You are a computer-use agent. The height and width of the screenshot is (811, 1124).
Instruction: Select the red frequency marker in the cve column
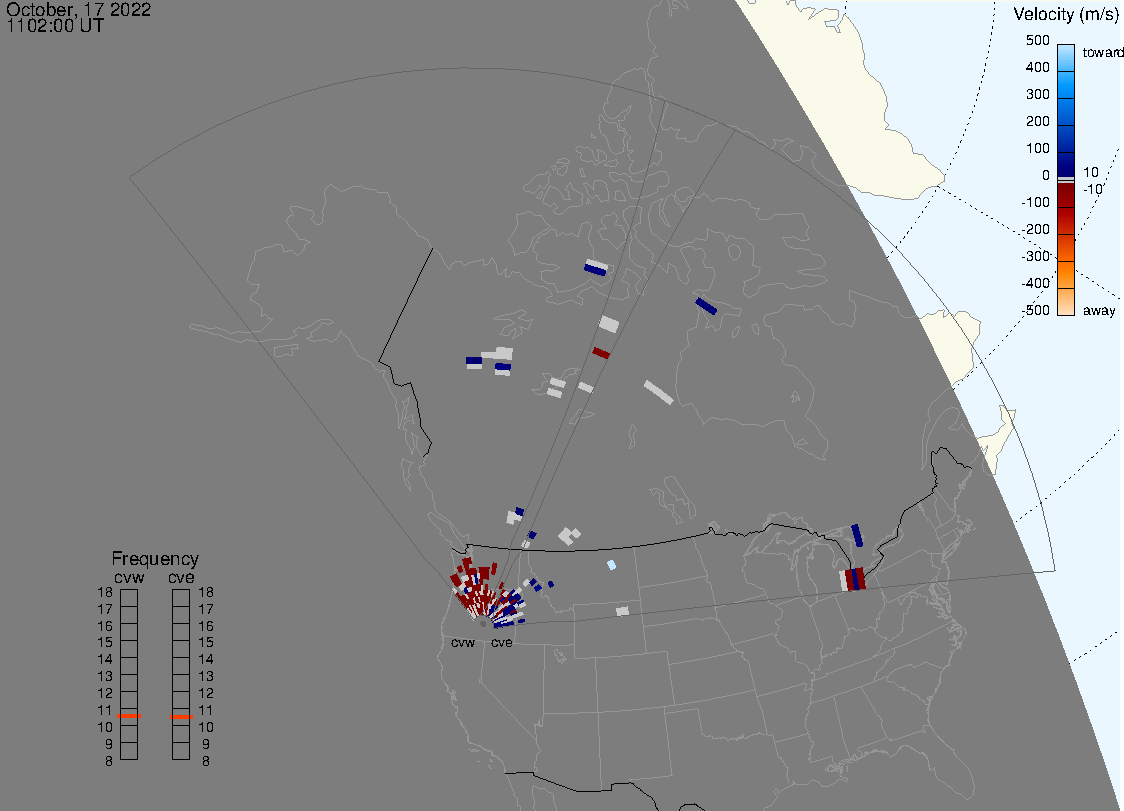point(181,717)
